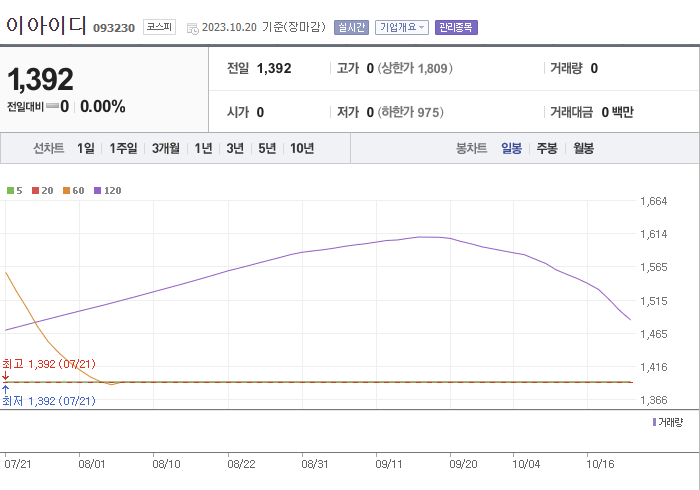Viewport: 700px width, 490px height.
Task: Click the 08/31 date axis label
Action: click(315, 464)
